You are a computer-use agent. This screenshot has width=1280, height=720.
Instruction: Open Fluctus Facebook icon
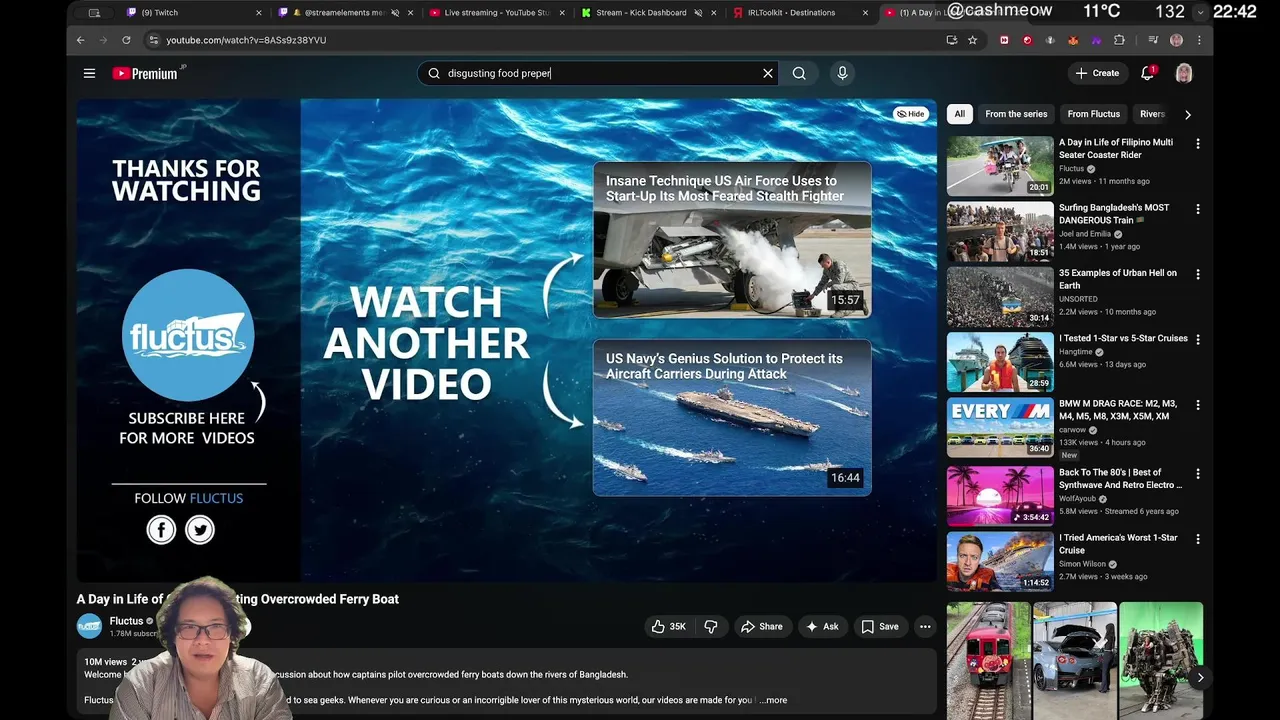[x=161, y=530]
